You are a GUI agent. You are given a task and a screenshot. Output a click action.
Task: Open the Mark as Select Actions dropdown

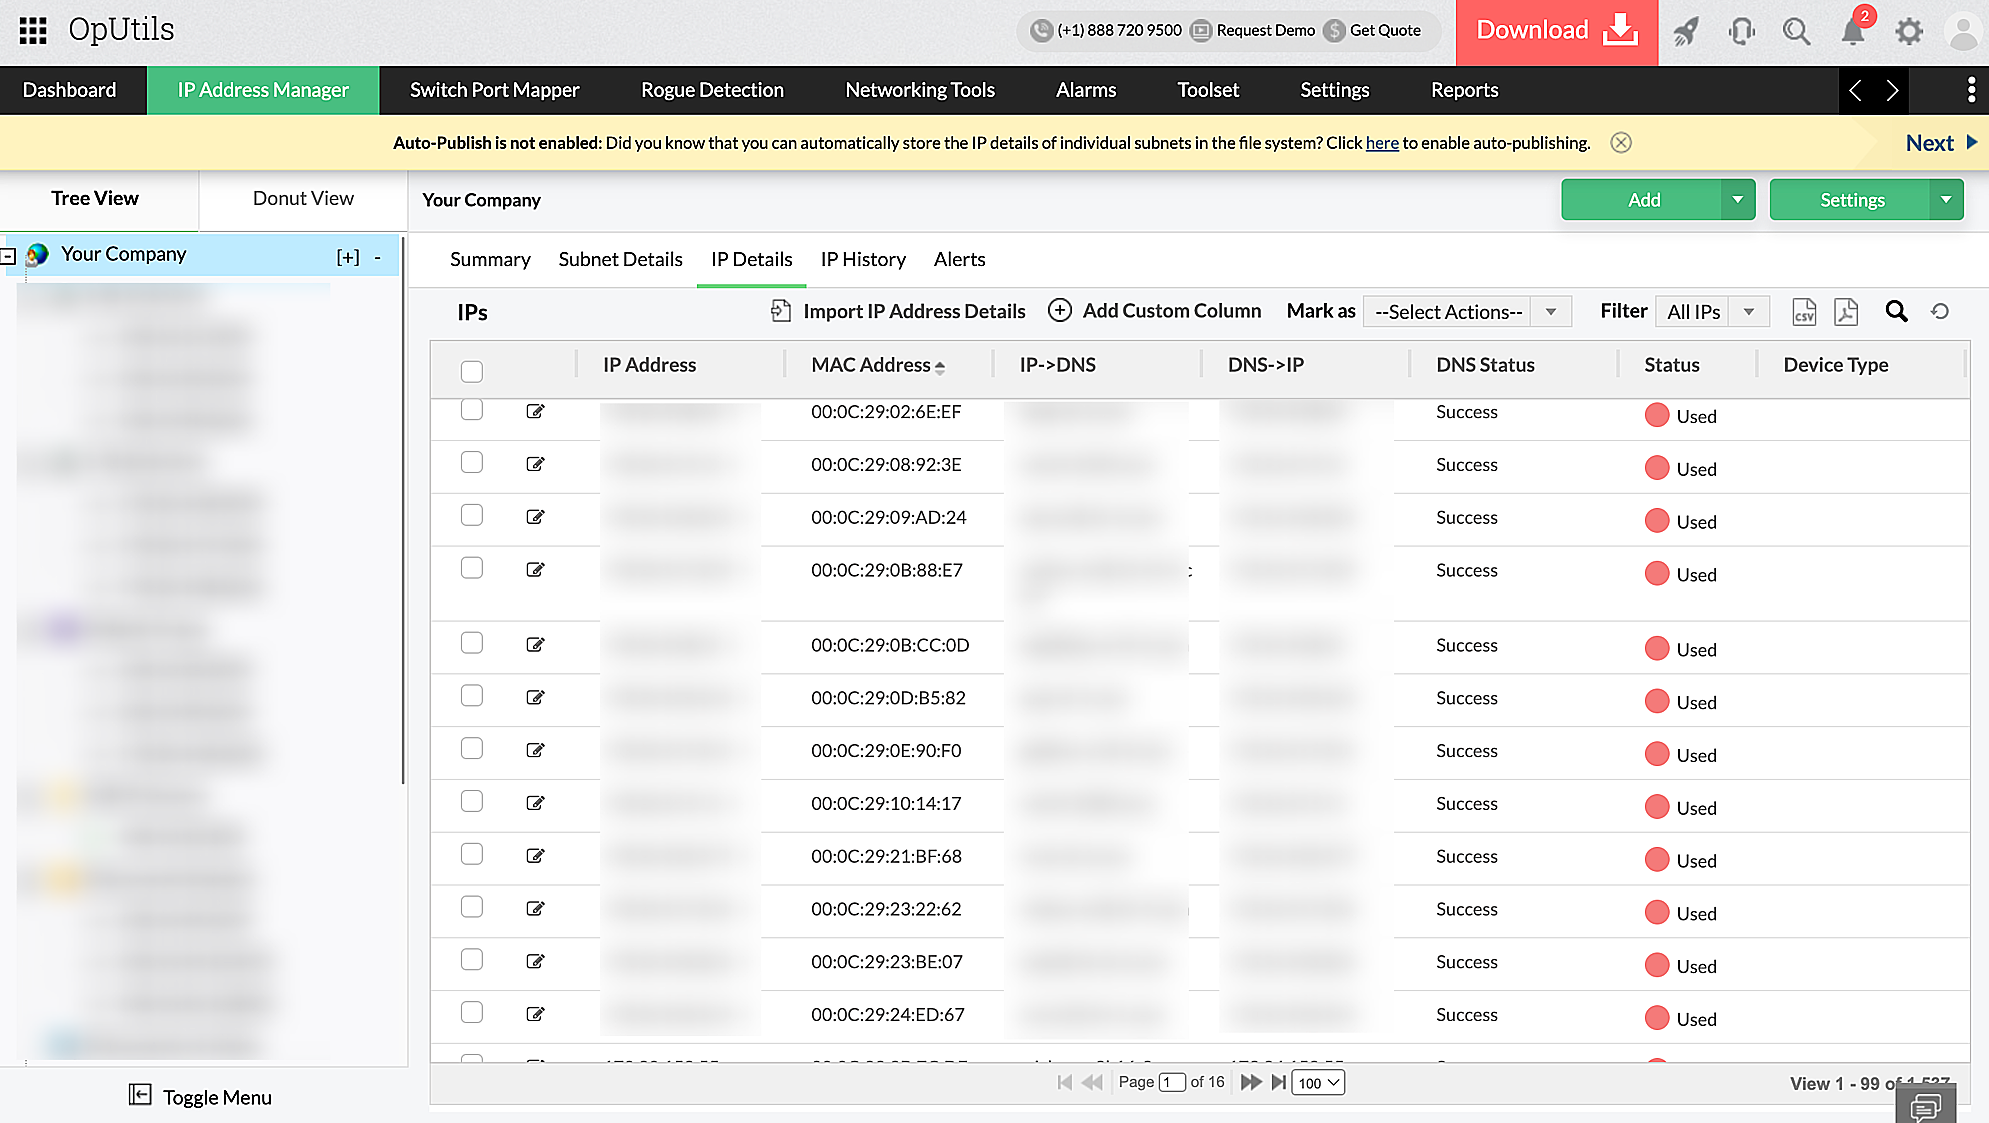1467,312
